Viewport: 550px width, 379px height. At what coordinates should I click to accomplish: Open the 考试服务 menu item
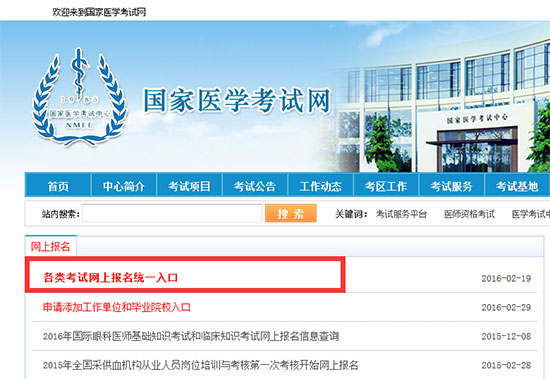[451, 186]
